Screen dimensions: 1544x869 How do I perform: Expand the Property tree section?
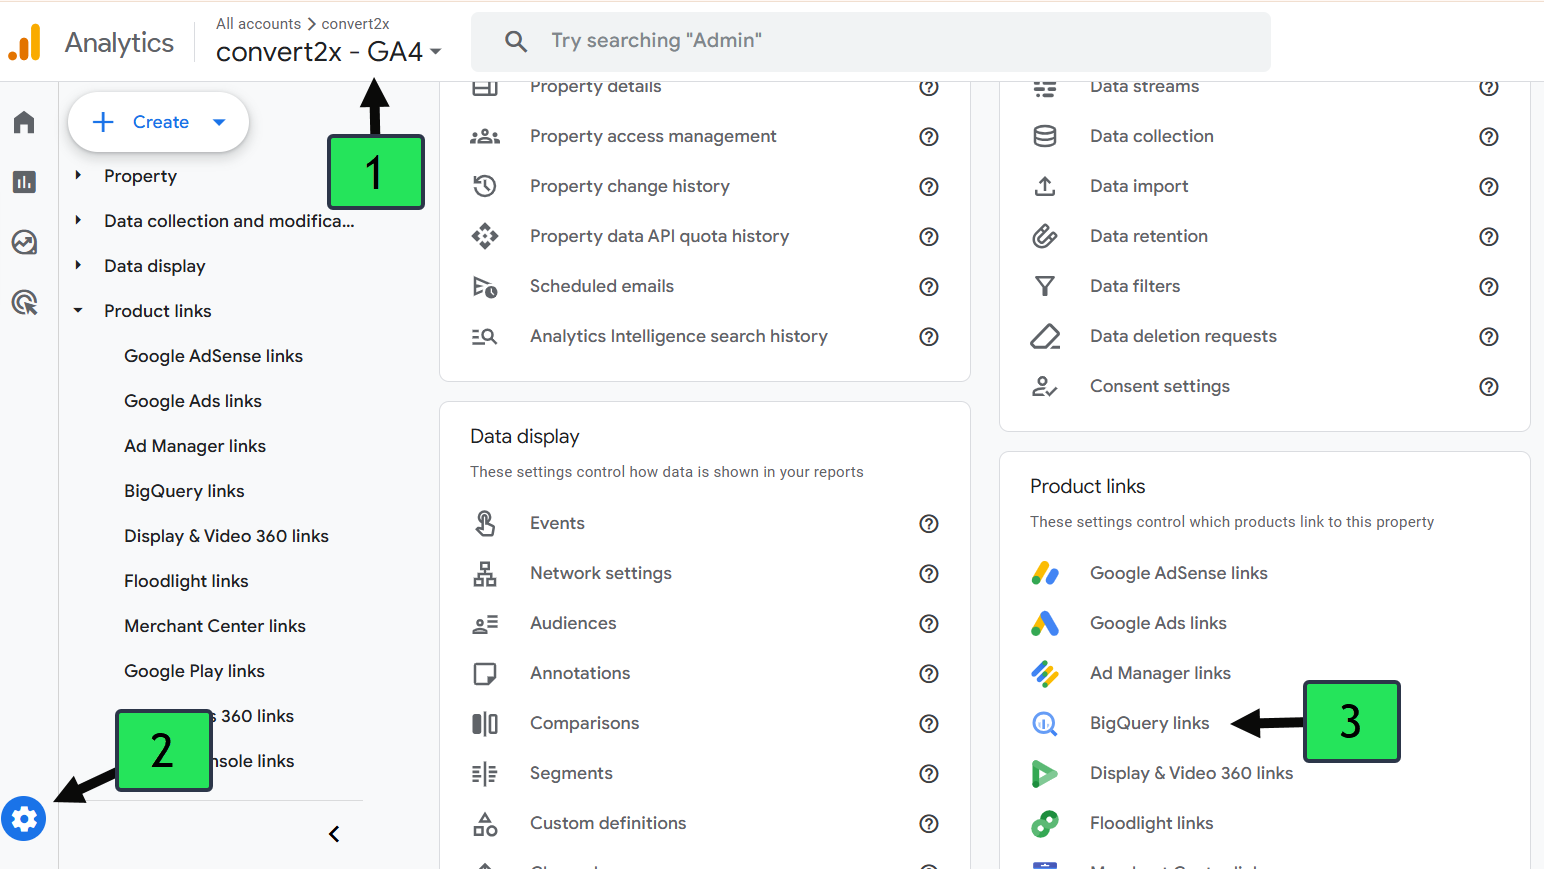click(78, 176)
